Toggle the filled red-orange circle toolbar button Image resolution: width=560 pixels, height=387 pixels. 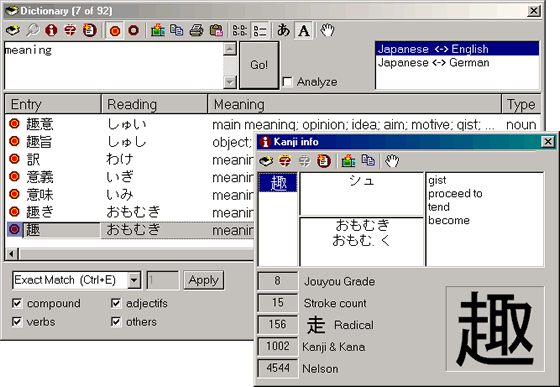pyautogui.click(x=115, y=31)
